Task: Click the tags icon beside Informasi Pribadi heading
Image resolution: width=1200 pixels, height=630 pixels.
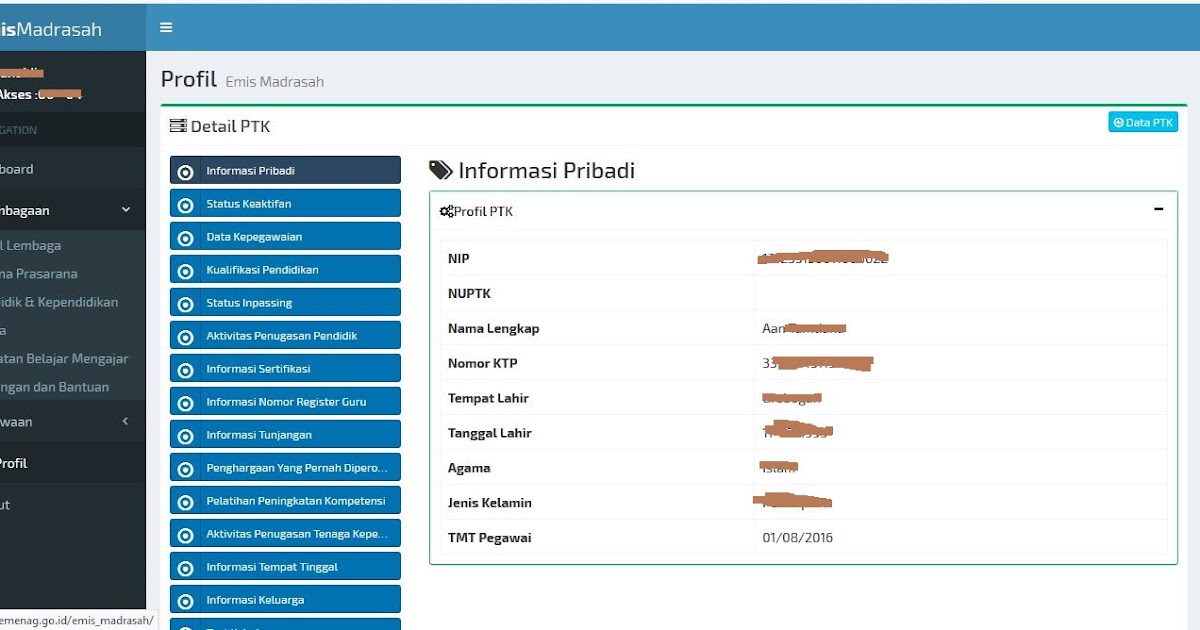Action: pyautogui.click(x=440, y=171)
